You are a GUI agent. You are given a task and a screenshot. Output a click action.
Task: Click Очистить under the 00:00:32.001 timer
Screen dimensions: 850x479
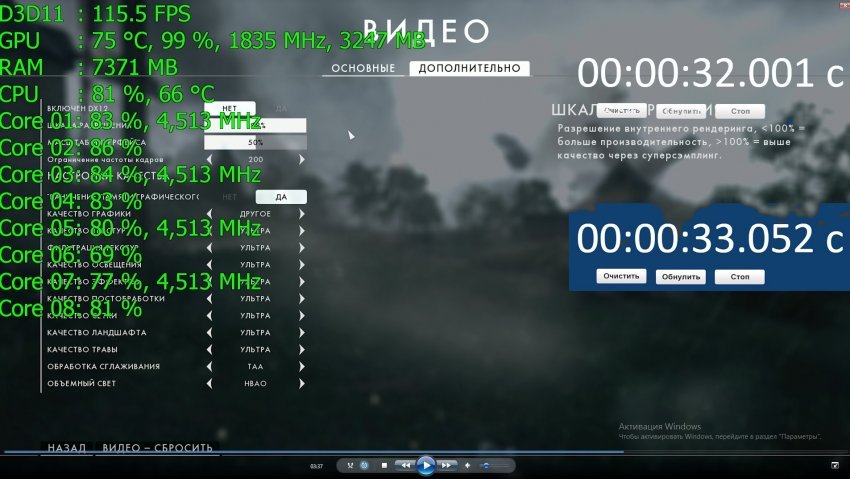622,111
